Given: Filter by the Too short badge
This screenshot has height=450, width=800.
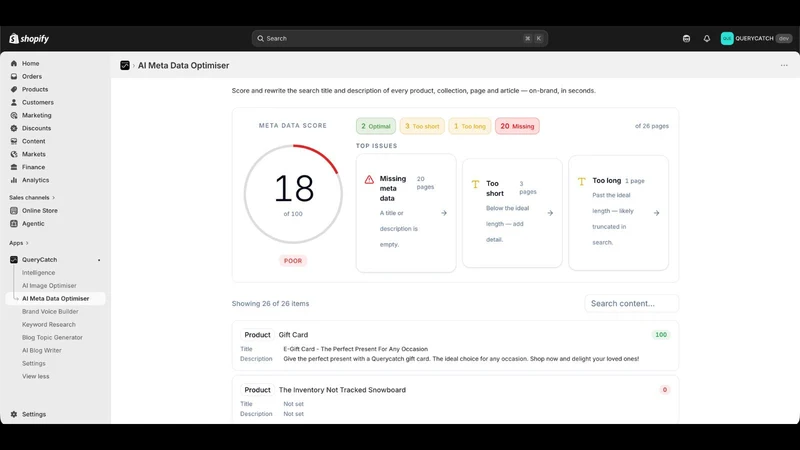Looking at the screenshot, I should click(x=422, y=126).
